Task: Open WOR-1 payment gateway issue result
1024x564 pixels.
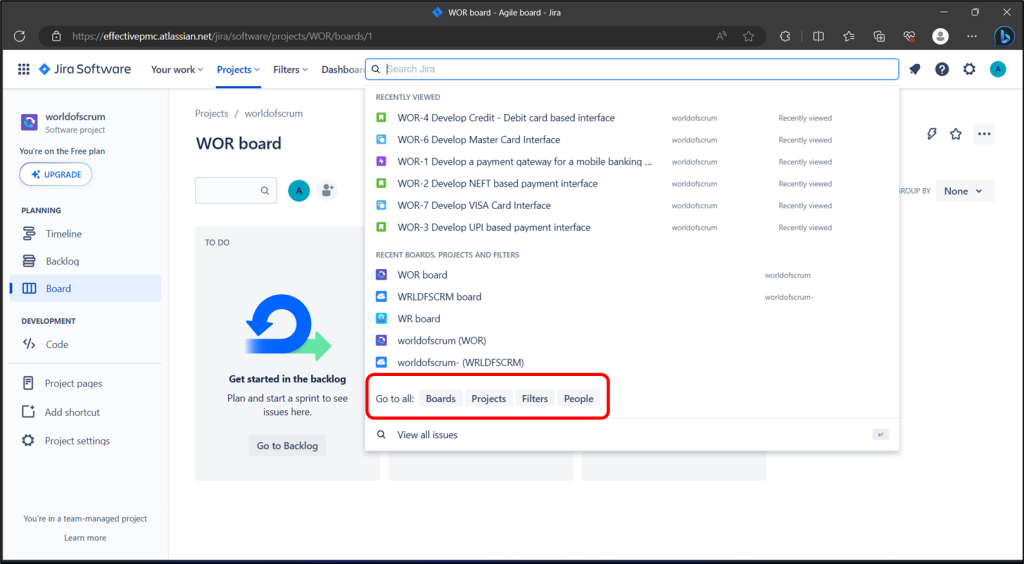Action: tap(632, 162)
